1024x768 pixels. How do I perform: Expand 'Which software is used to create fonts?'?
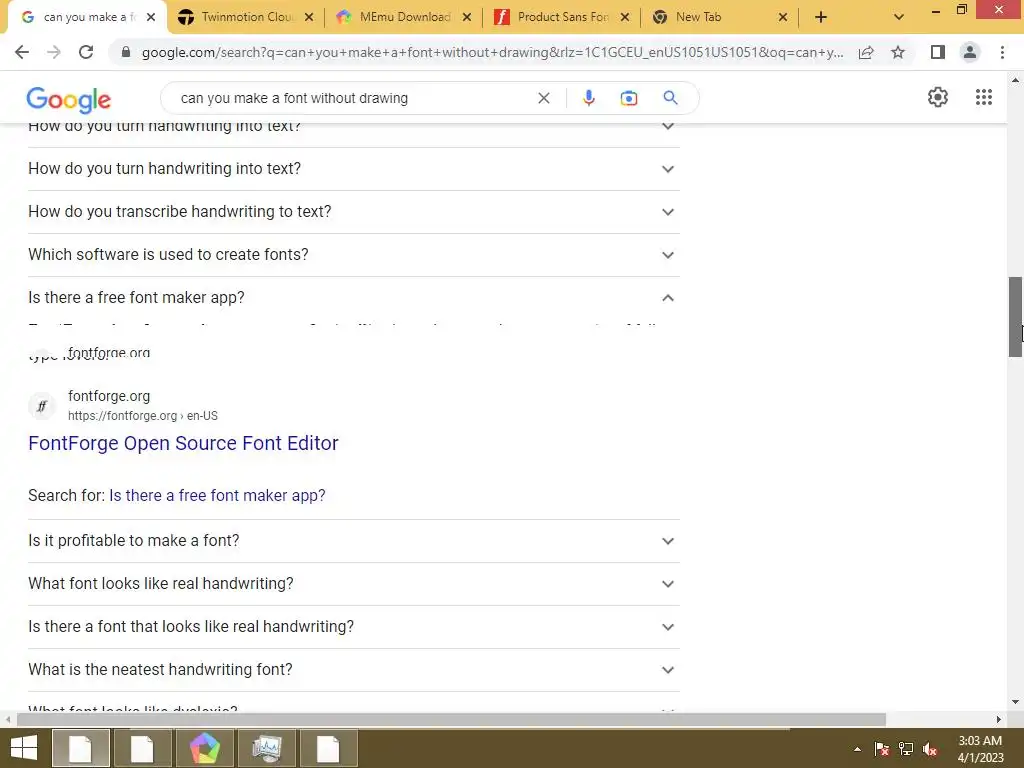tap(353, 255)
